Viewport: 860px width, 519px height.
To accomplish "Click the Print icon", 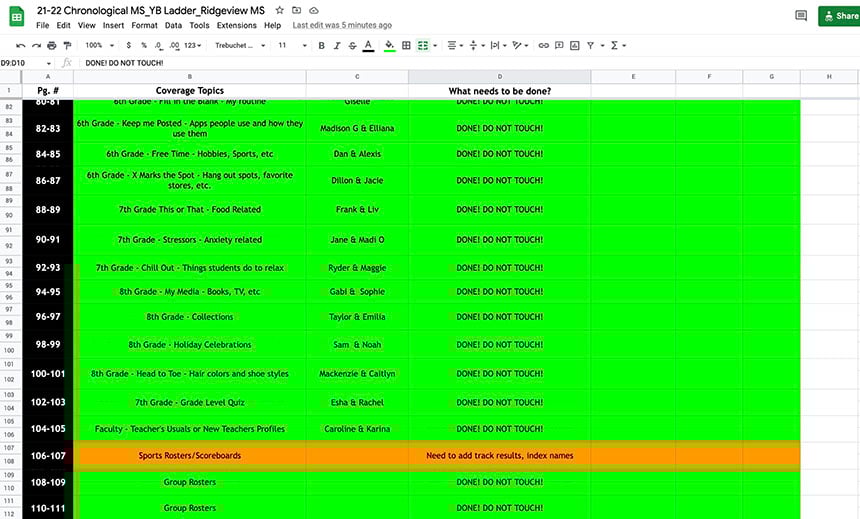I will point(52,45).
